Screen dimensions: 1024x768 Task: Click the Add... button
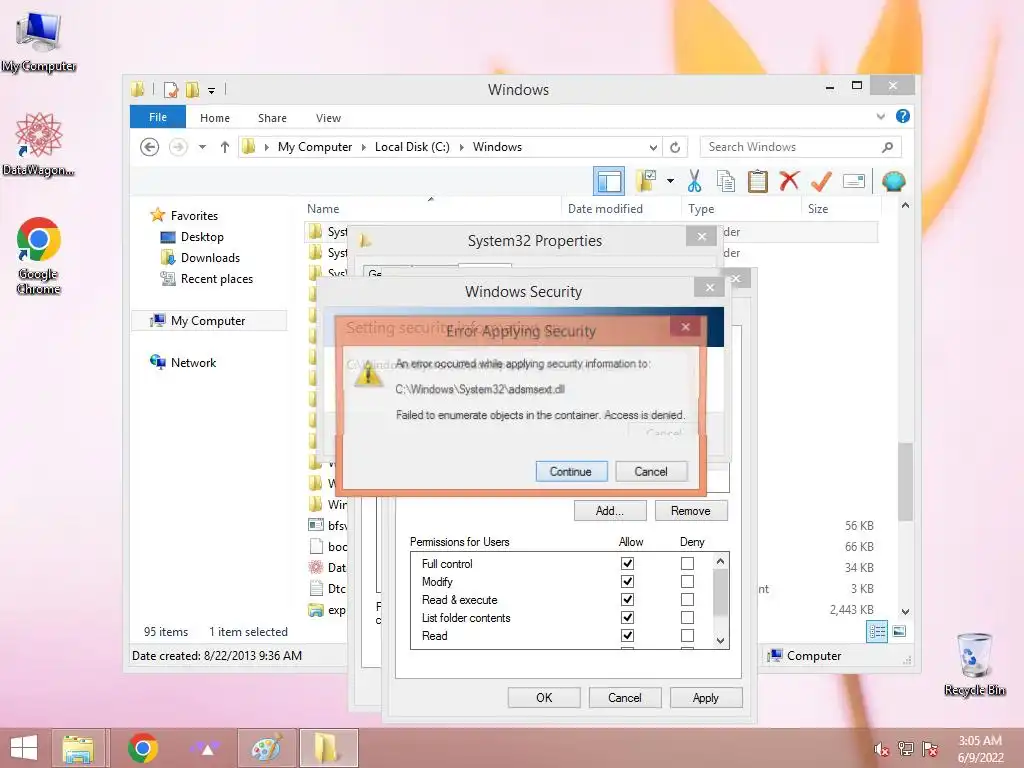pos(610,511)
